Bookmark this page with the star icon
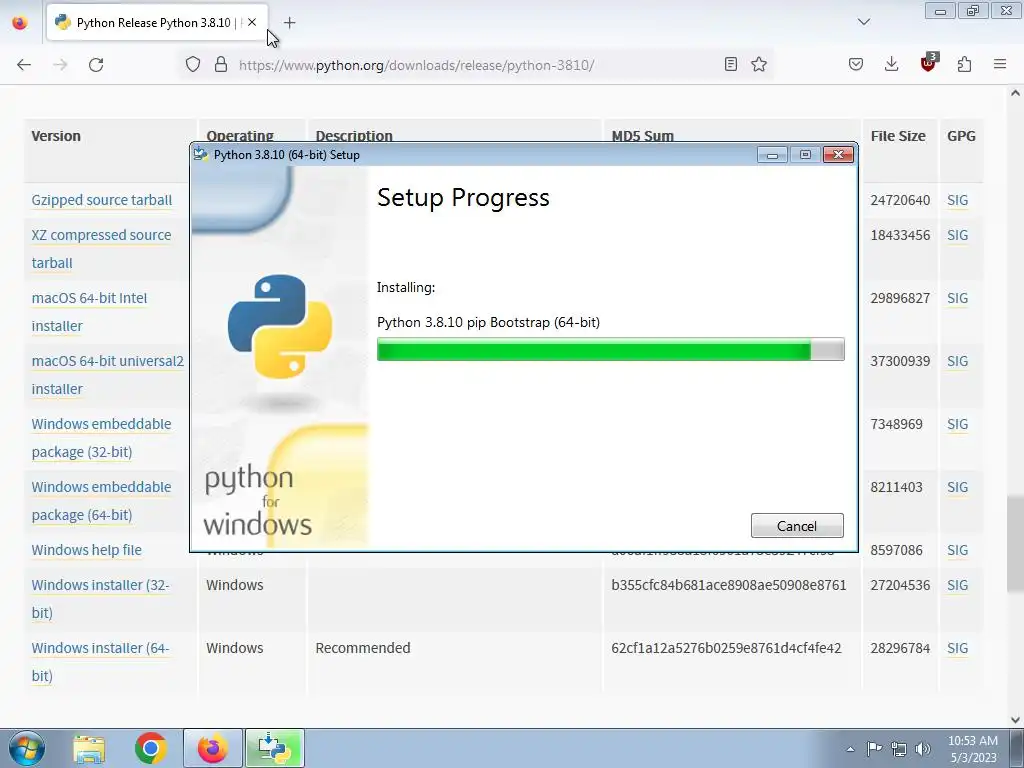The height and width of the screenshot is (768, 1024). 759,64
